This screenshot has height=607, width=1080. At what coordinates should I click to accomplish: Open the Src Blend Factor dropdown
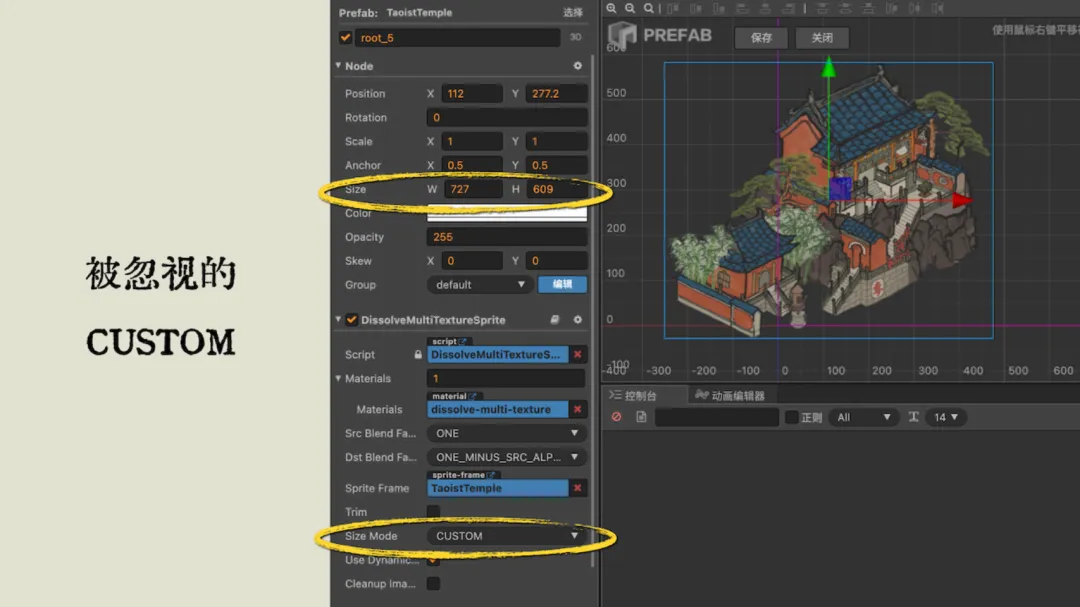[x=506, y=433]
